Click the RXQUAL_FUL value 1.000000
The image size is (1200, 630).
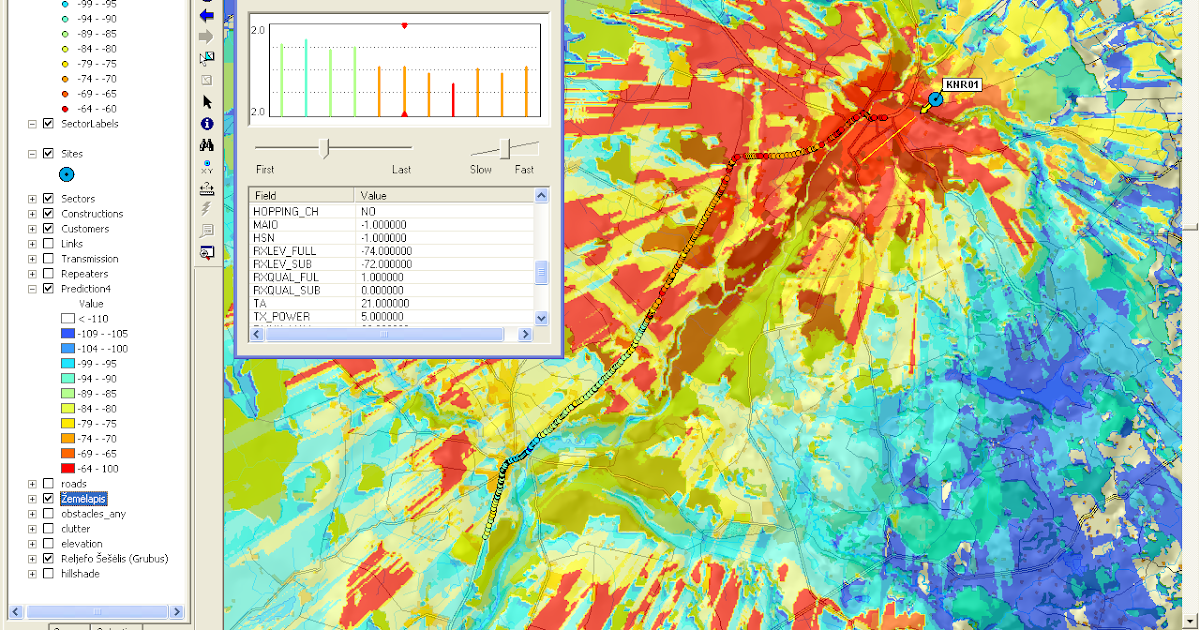[384, 277]
